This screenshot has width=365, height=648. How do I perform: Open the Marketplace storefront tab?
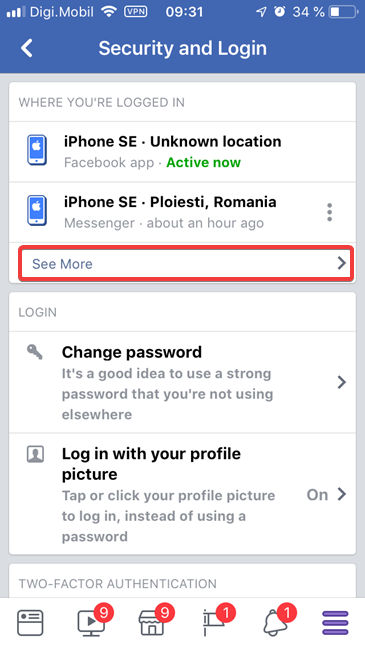[154, 621]
